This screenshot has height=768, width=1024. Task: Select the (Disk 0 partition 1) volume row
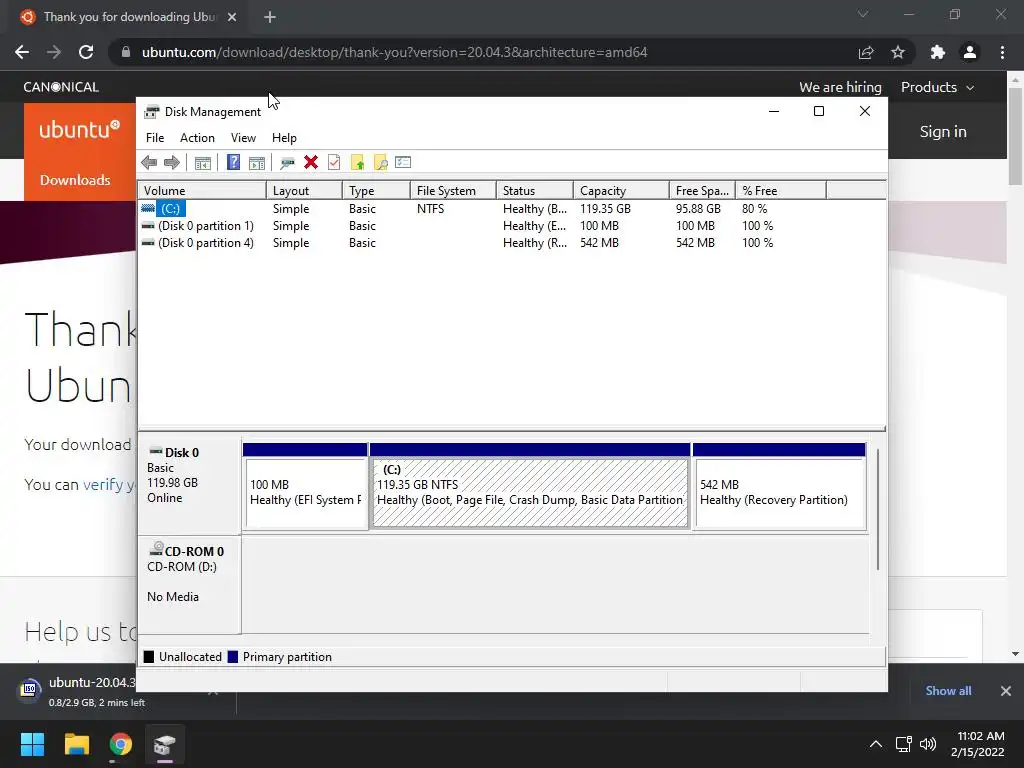511,226
